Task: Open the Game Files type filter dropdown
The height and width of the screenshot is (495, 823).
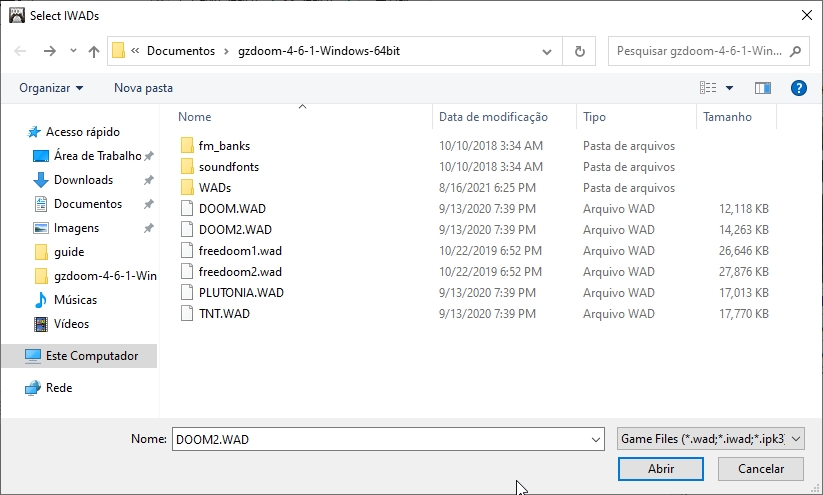Action: click(x=711, y=439)
